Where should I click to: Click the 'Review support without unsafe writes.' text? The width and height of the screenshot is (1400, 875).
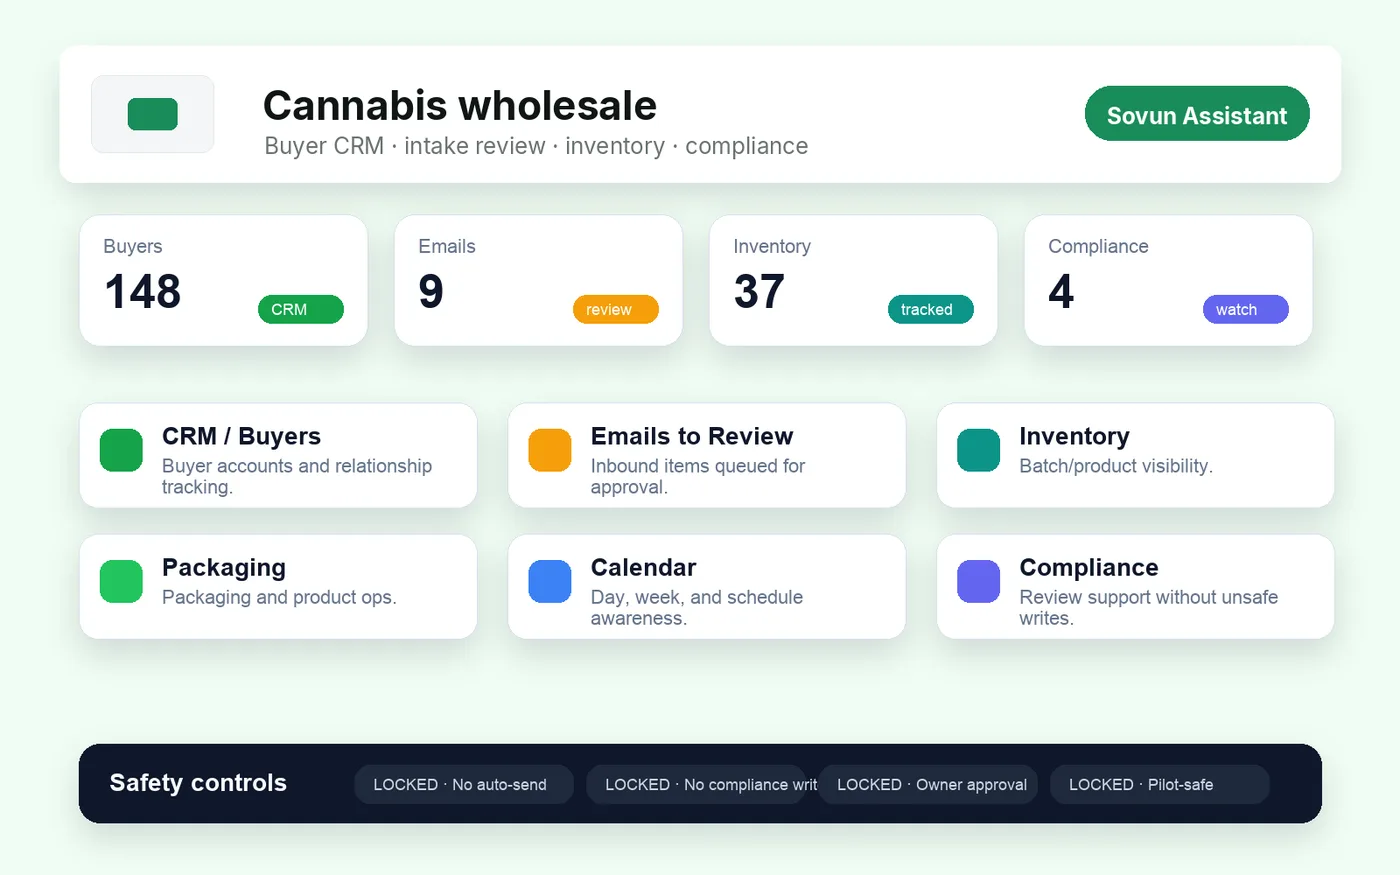point(1149,607)
